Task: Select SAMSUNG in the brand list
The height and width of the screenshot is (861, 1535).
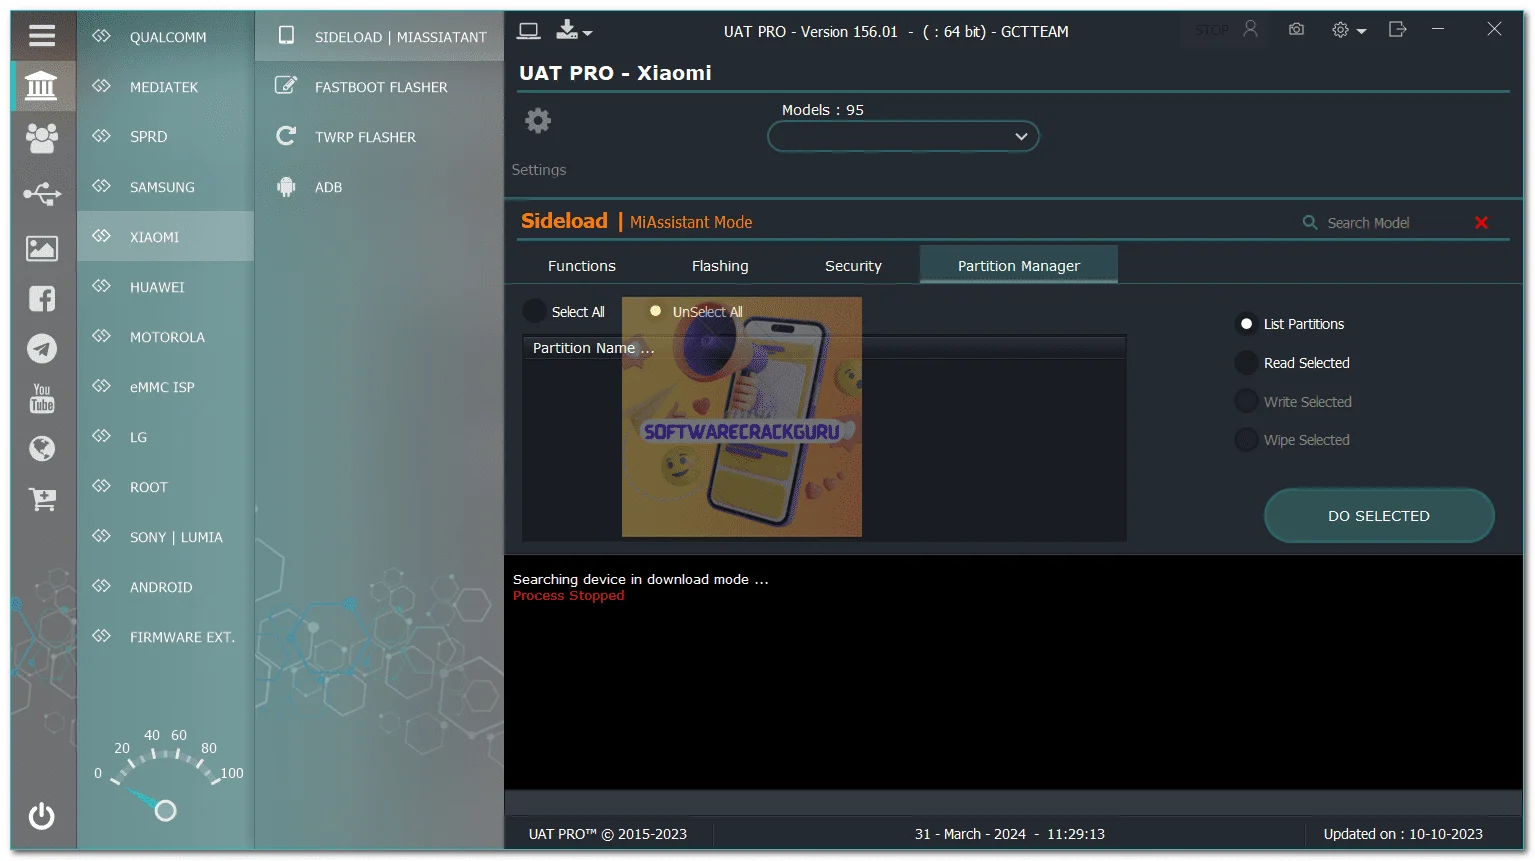Action: coord(166,187)
